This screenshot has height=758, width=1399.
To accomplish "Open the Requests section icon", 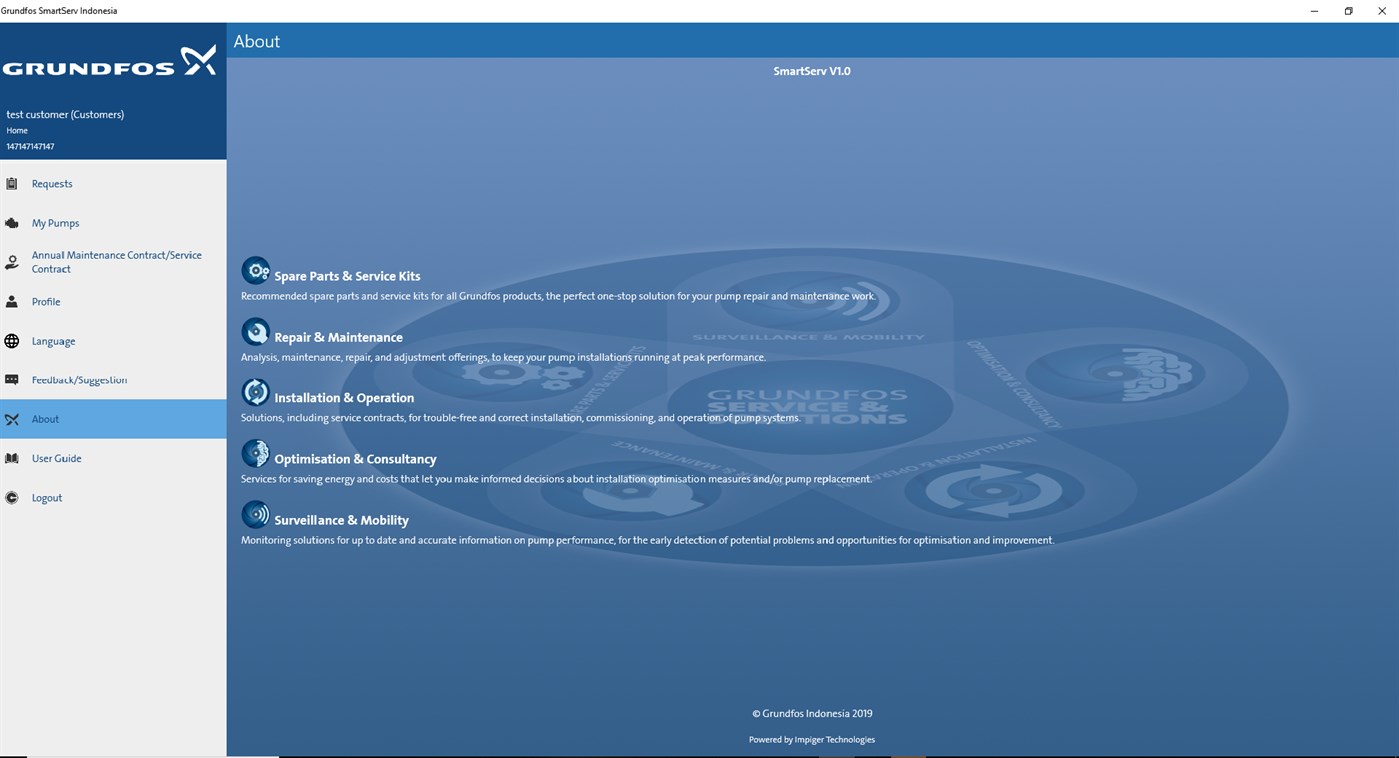I will click(x=11, y=183).
